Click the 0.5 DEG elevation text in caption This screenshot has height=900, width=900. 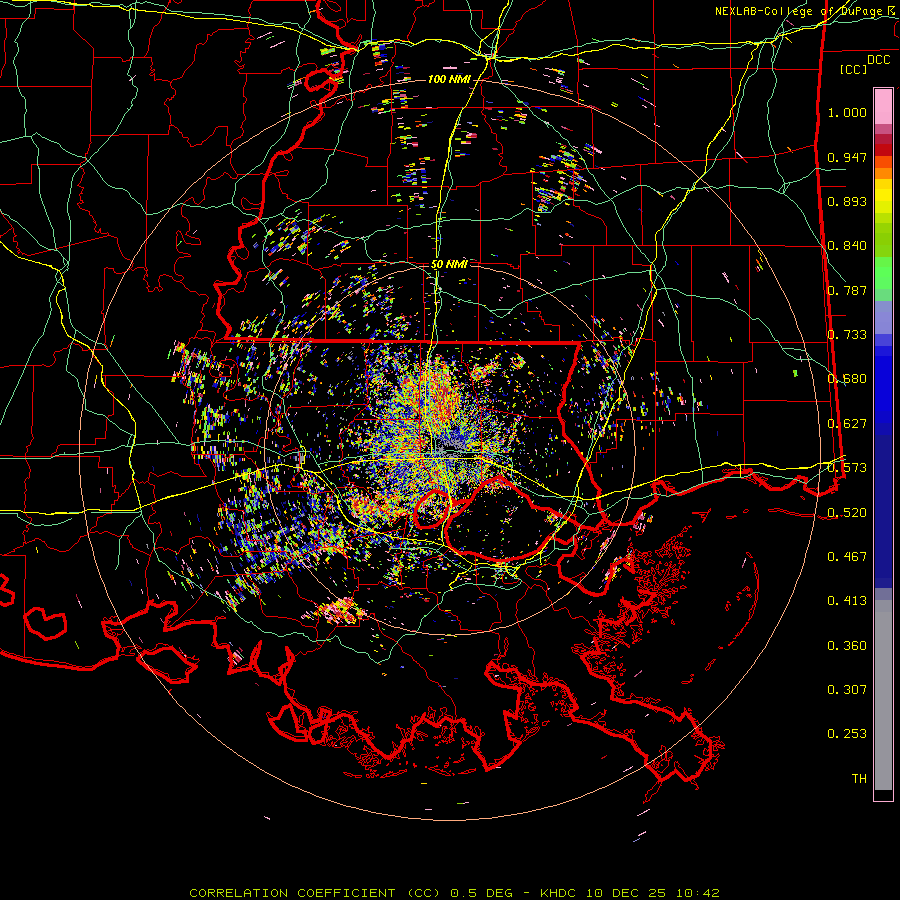tap(484, 893)
